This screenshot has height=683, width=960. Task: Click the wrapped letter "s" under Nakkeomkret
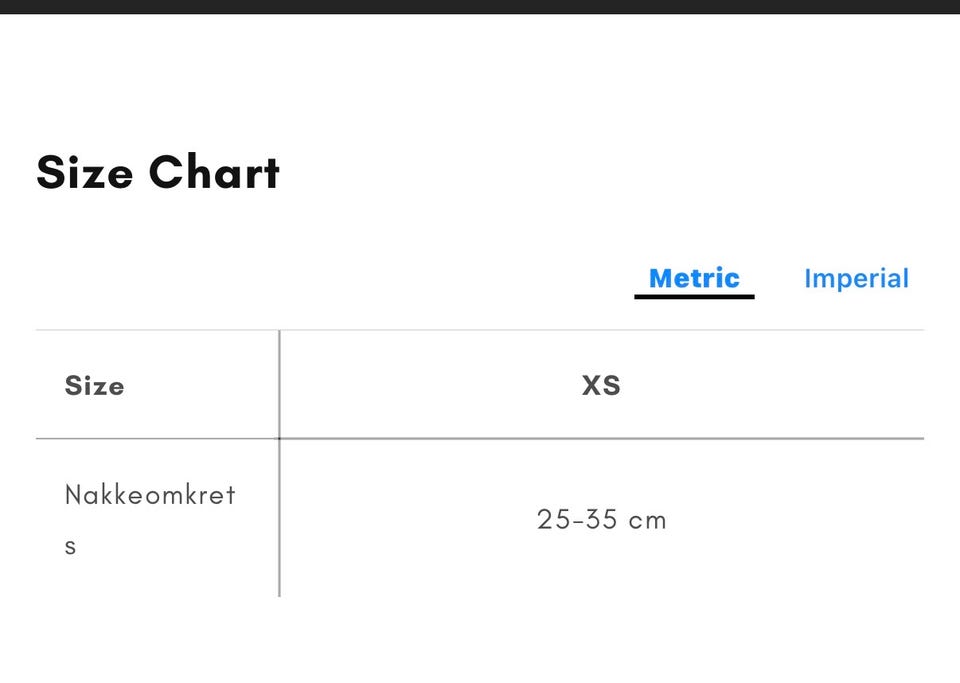pos(70,547)
